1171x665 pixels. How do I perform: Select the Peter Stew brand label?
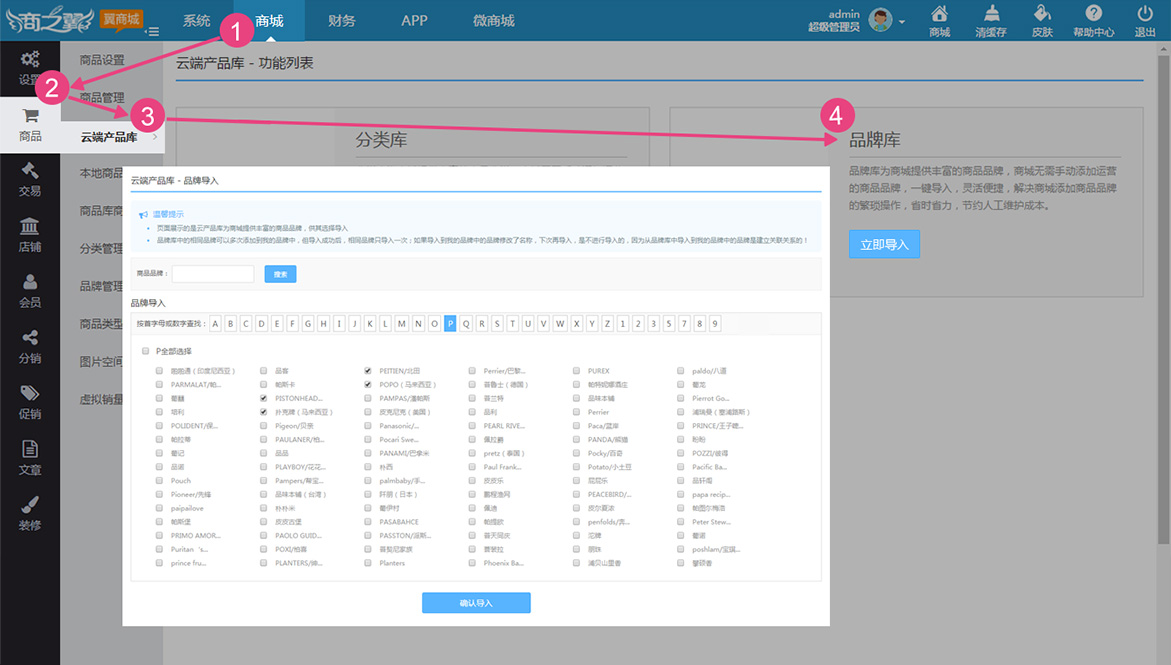(712, 522)
